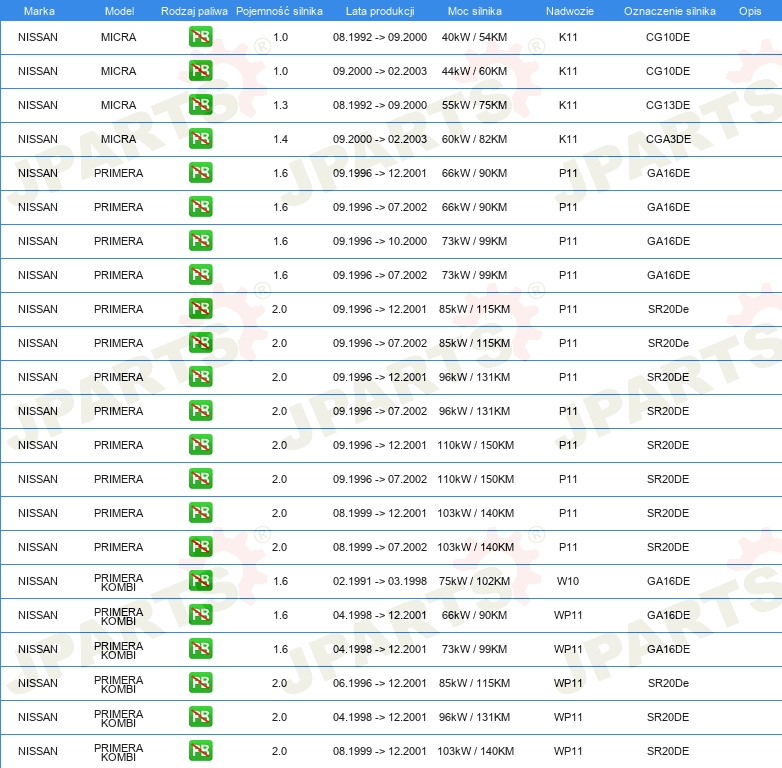Click petrol fuel icon in Micra 1.4 CGA3DE row
782x768 pixels.
pos(200,139)
